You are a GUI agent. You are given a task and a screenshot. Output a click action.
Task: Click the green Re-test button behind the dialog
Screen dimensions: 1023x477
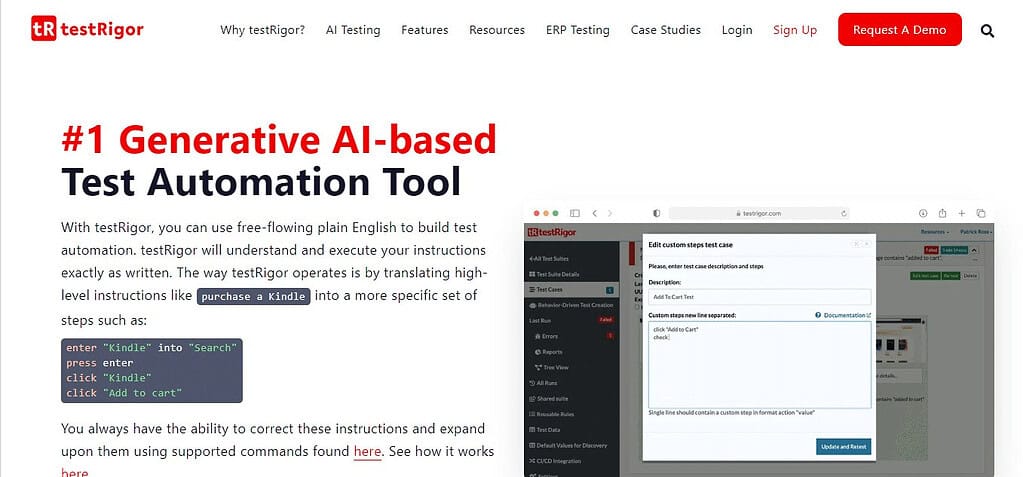(951, 276)
